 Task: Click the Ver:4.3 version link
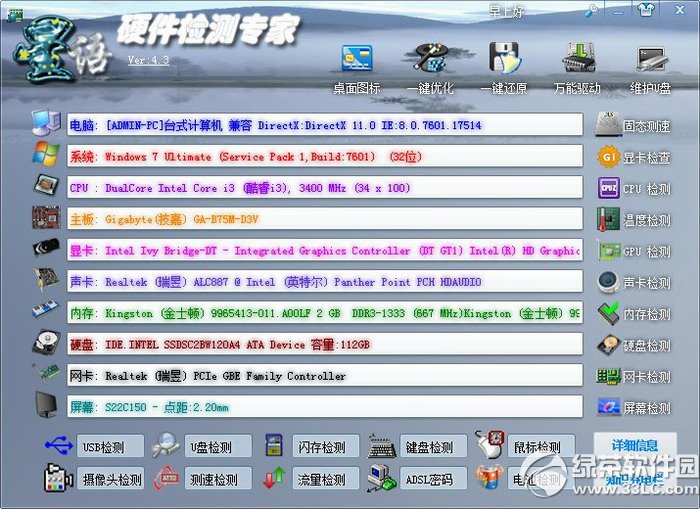(148, 60)
